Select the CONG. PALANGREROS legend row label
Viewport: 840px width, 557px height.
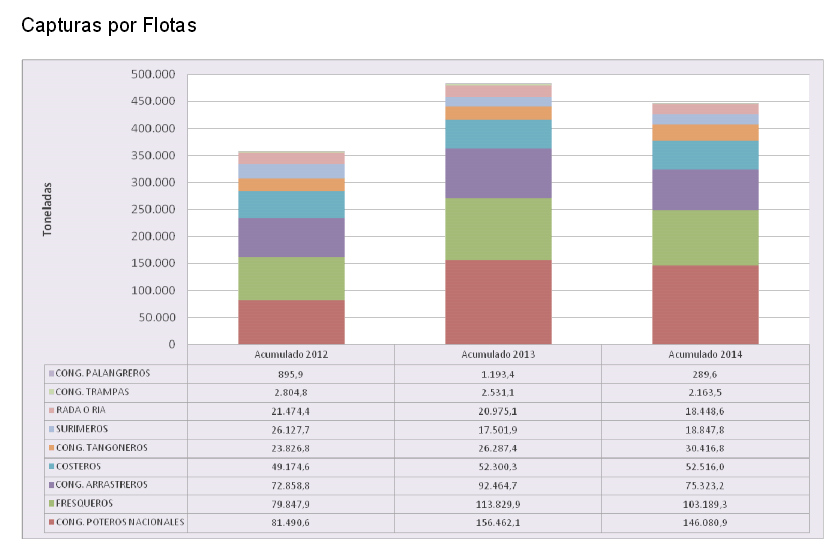[104, 373]
